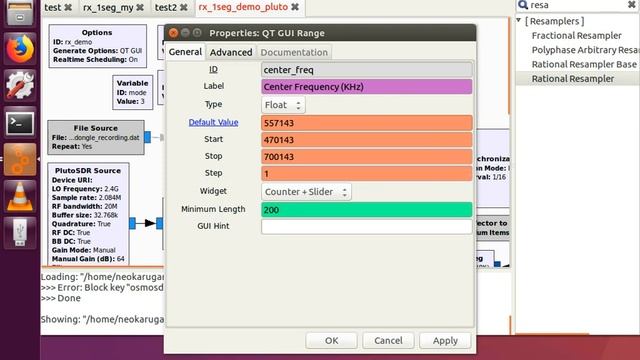Close the rx_1seg_demo_pluto tab

point(295,7)
